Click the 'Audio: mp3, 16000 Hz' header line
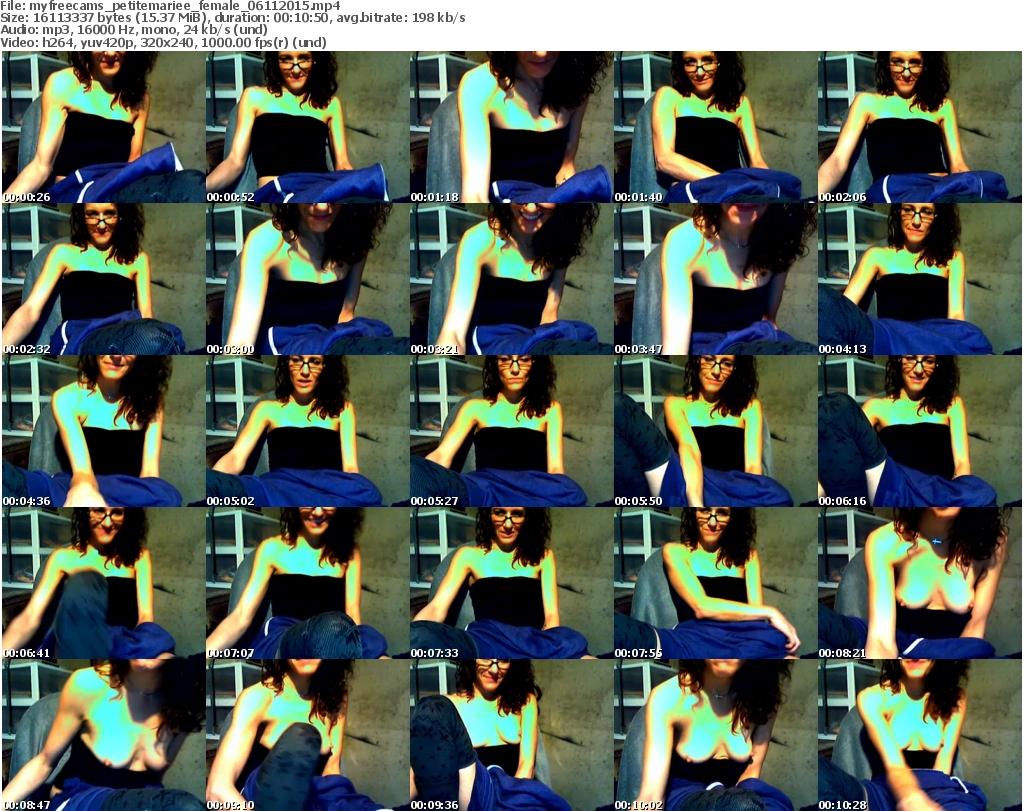Viewport: 1024px width, 811px height. point(134,30)
